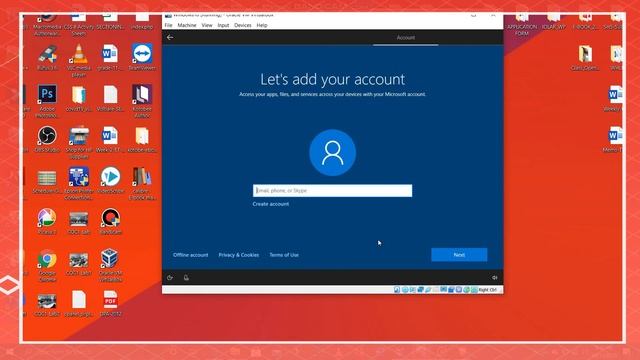Focus the Email, phone, or Skype field

[x=332, y=191]
